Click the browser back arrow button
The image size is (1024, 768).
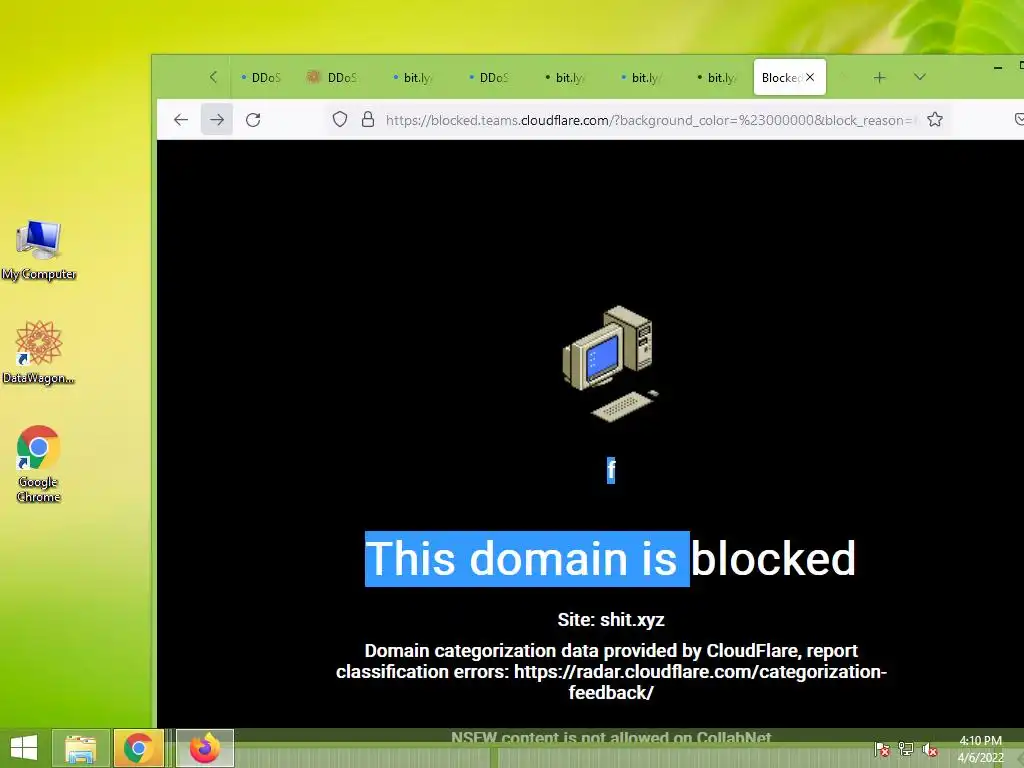point(181,120)
